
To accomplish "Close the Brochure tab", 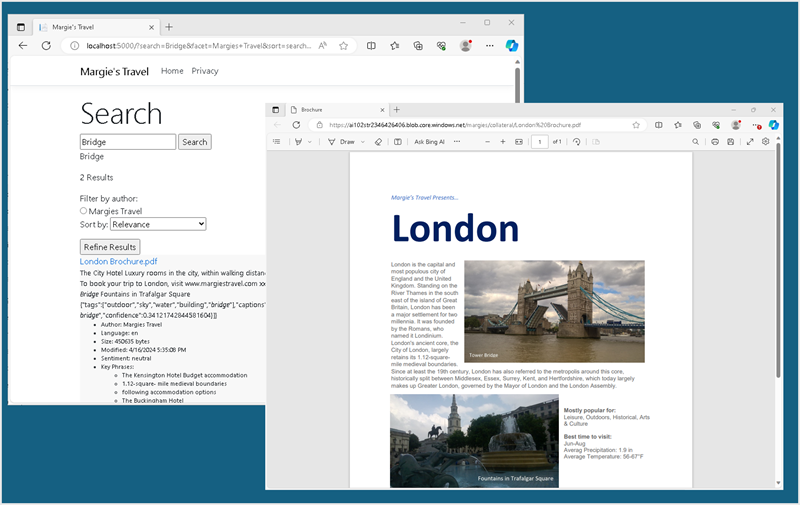I will 382,110.
